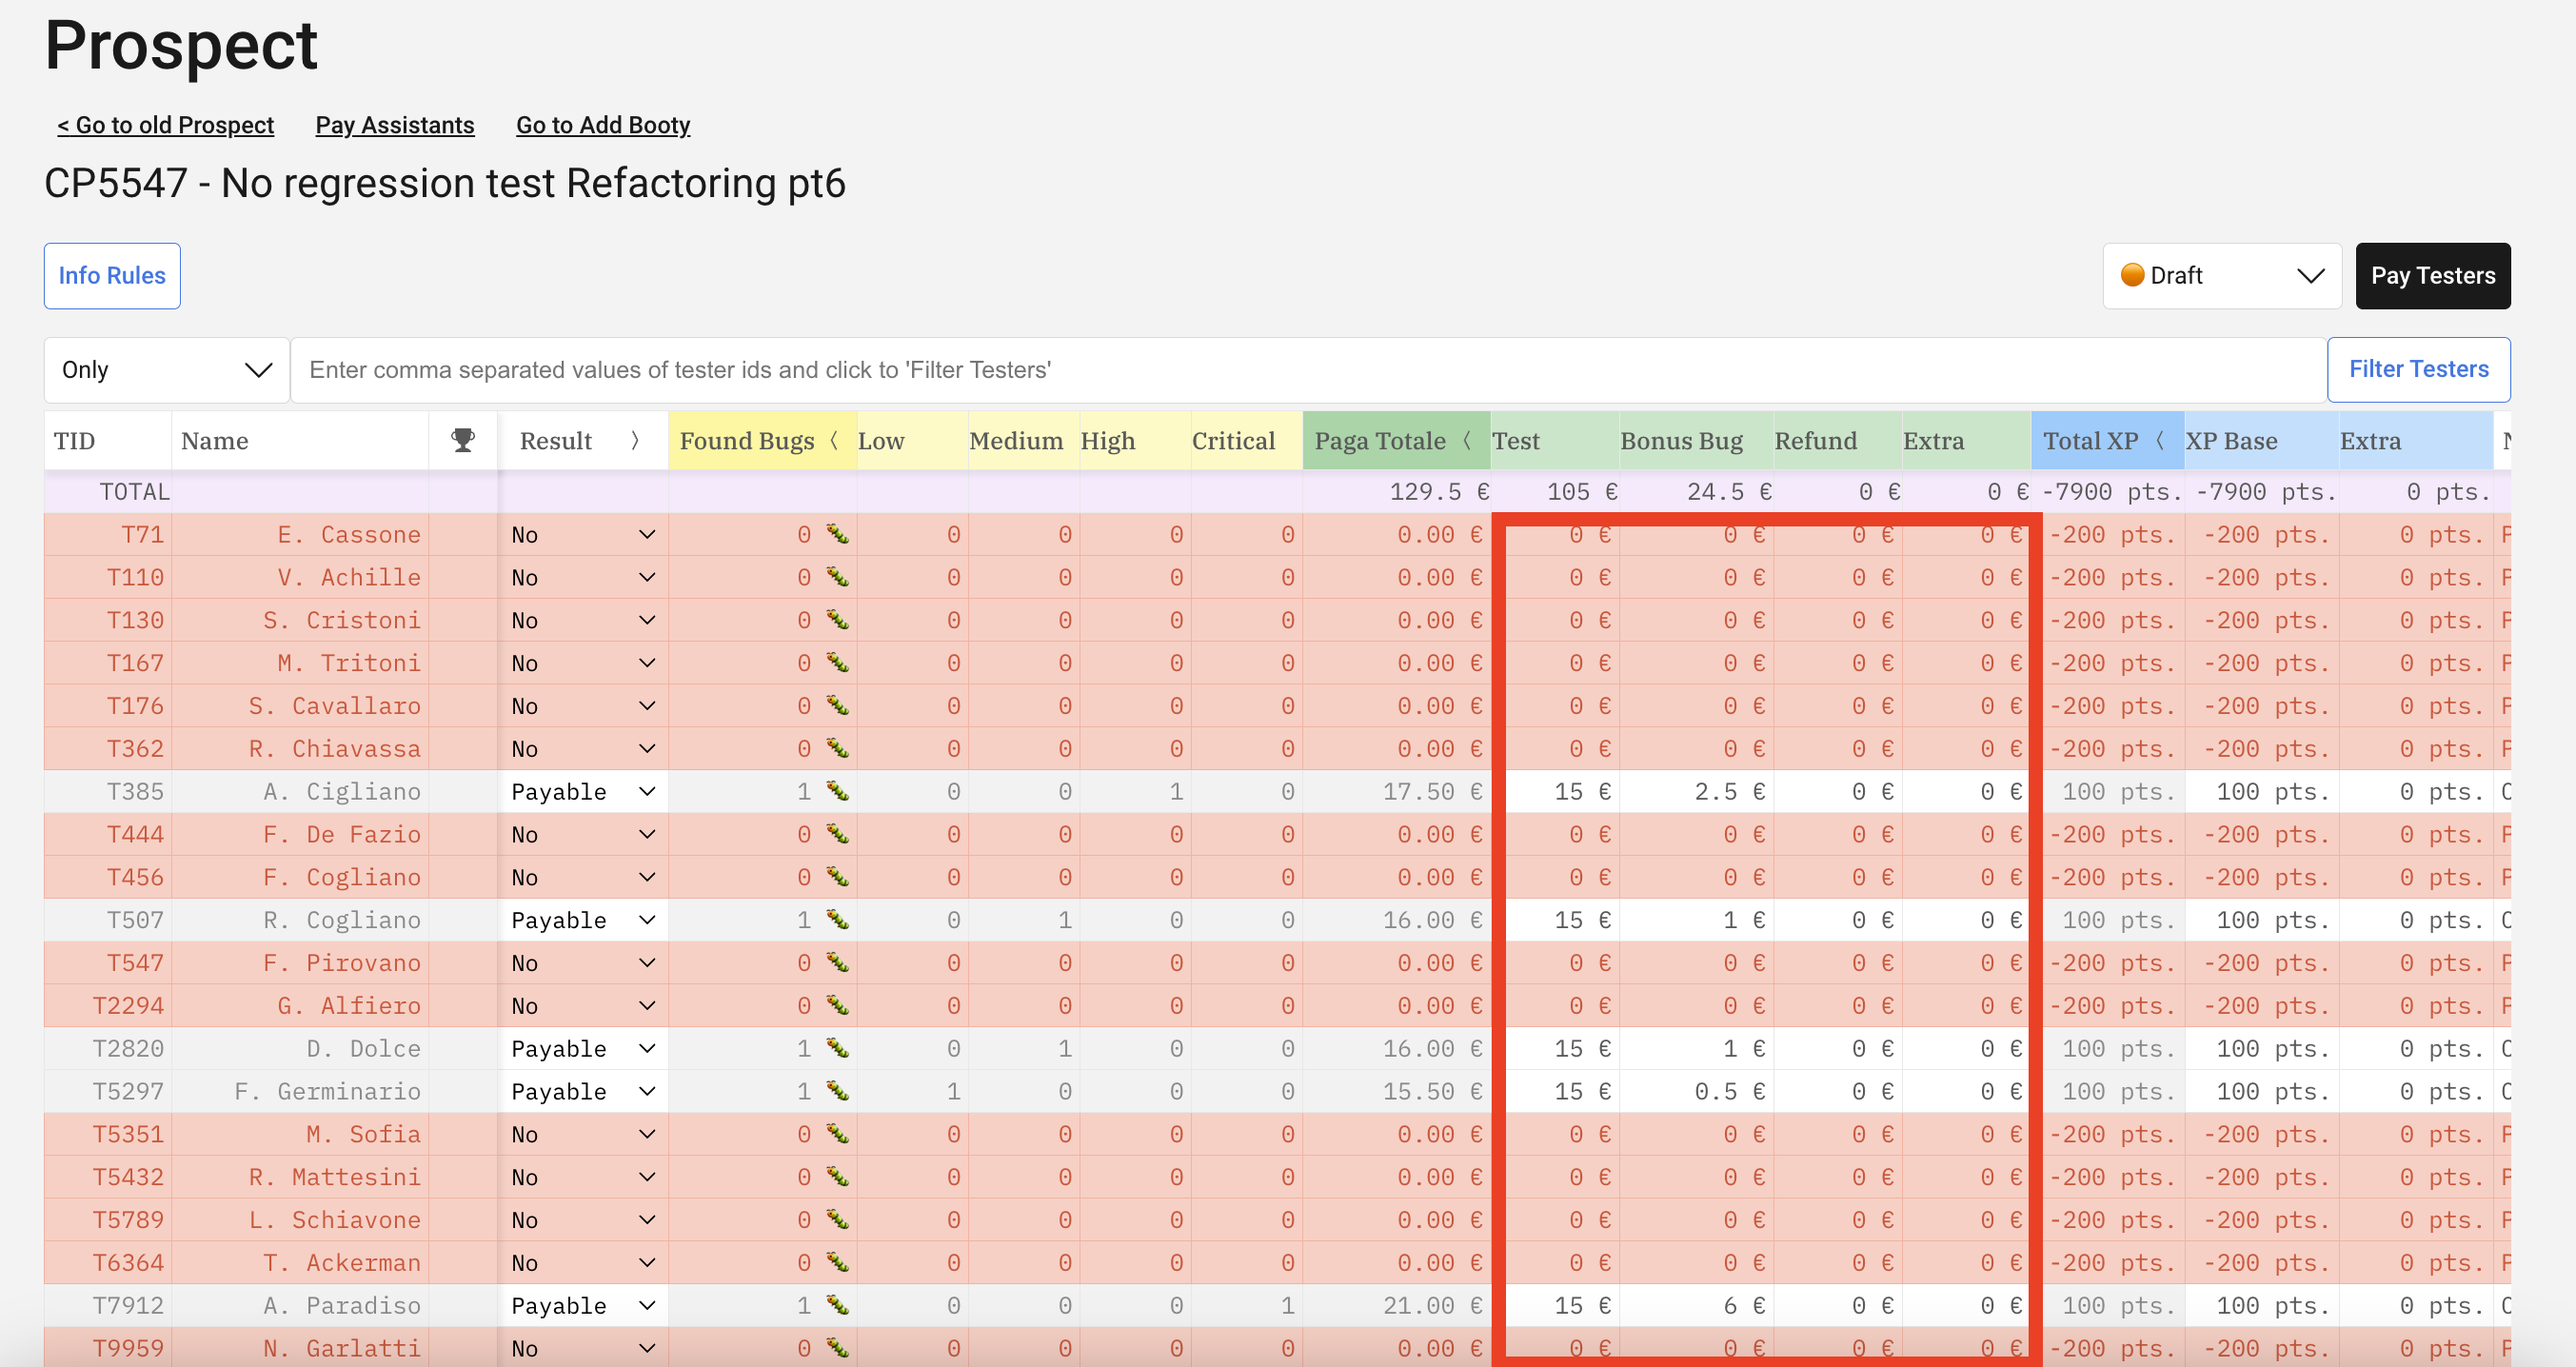Click the bug icon in A. Cigliano's row
This screenshot has width=2576, height=1367.
pos(837,791)
